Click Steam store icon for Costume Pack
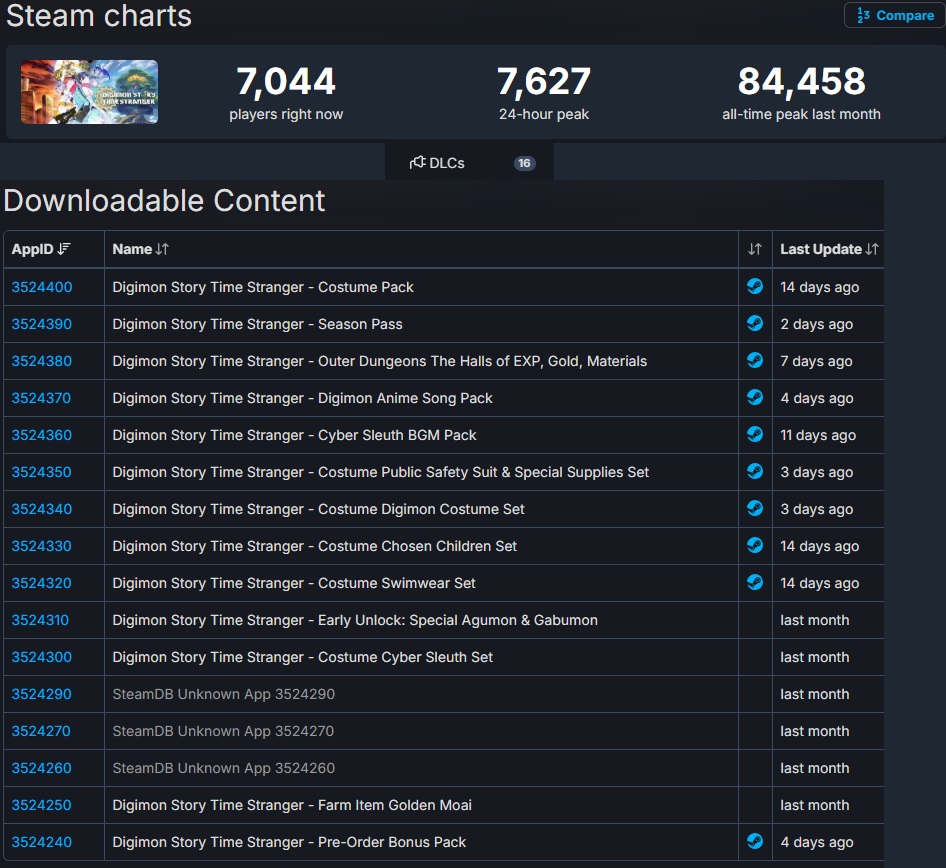Screen dimensions: 946x868 point(755,286)
